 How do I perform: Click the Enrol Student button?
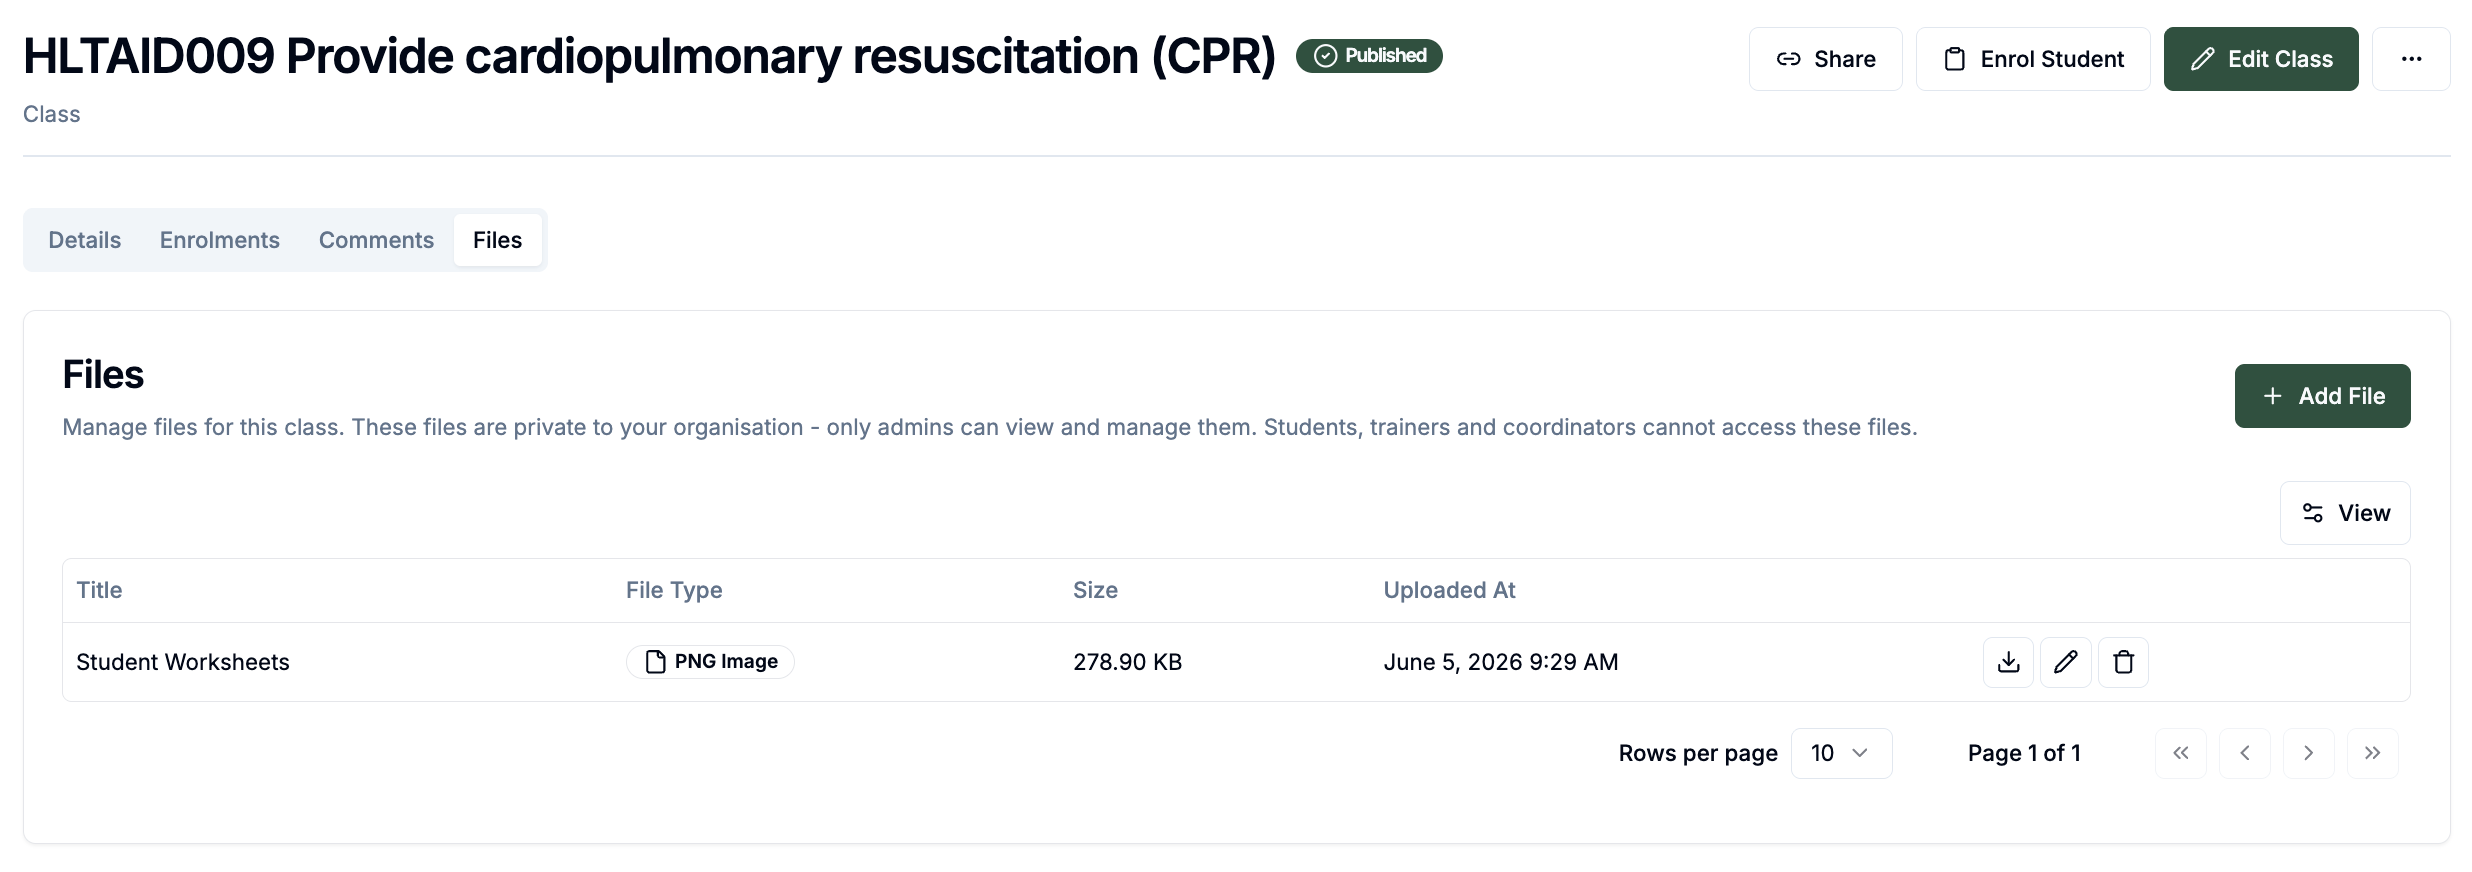[x=2033, y=59]
